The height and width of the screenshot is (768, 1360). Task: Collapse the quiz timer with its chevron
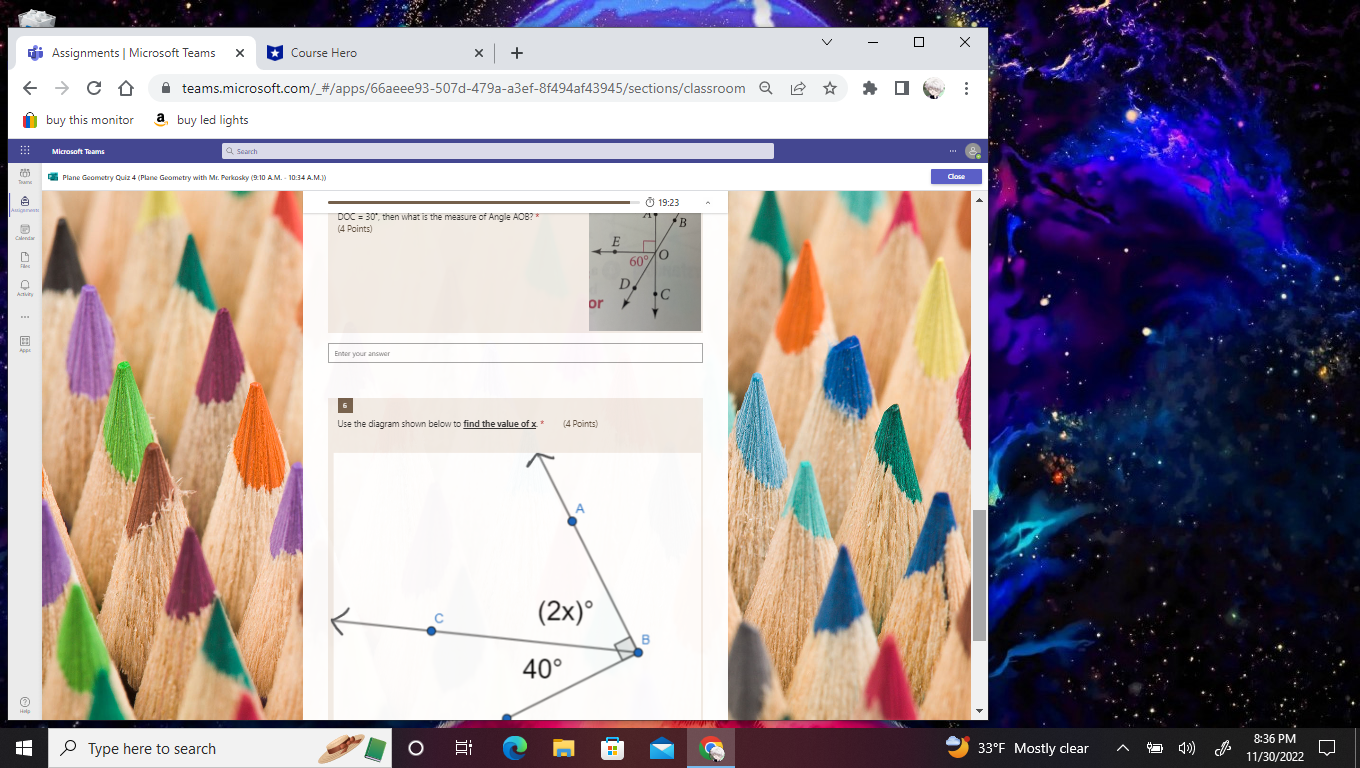pos(708,201)
